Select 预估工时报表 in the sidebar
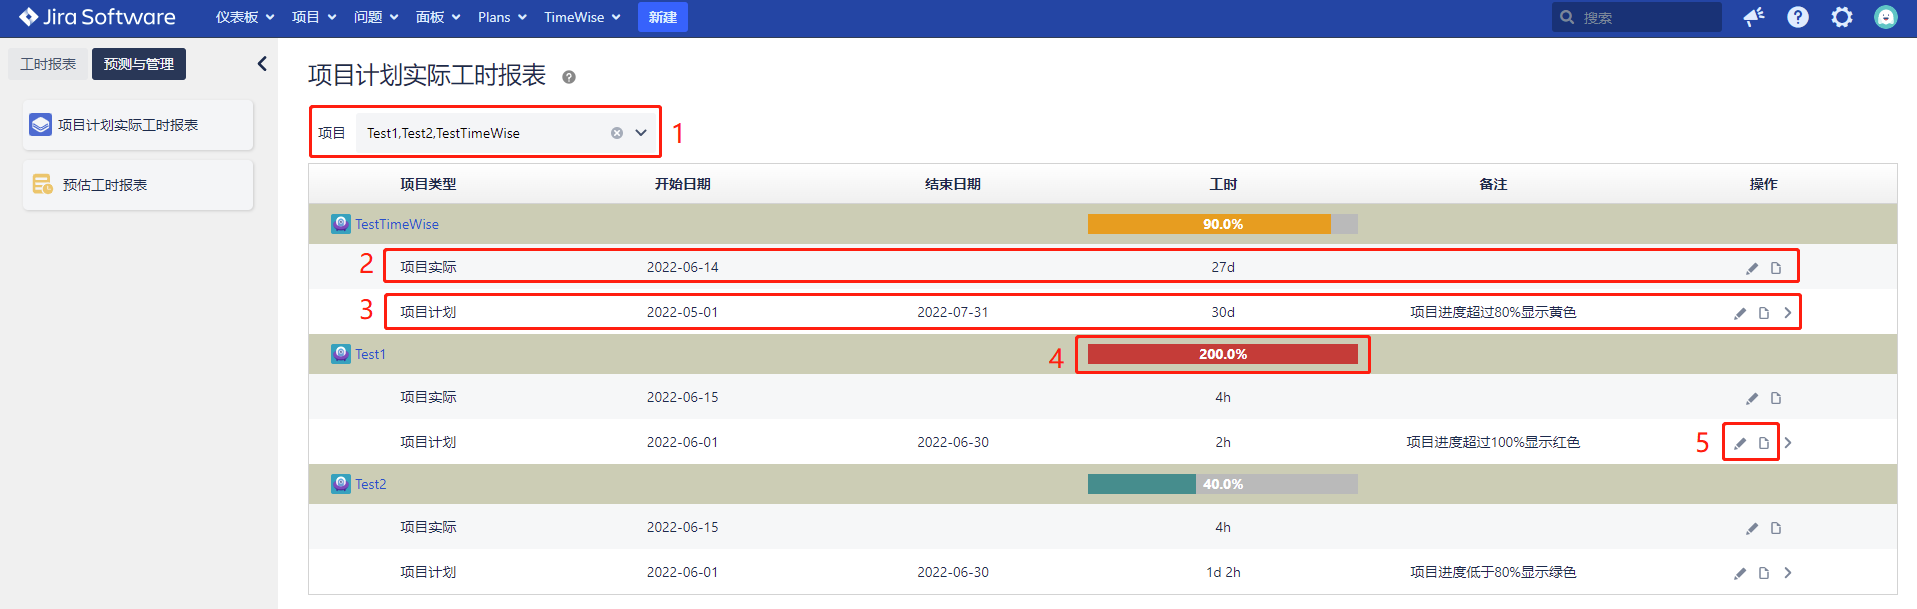The image size is (1917, 609). click(105, 185)
